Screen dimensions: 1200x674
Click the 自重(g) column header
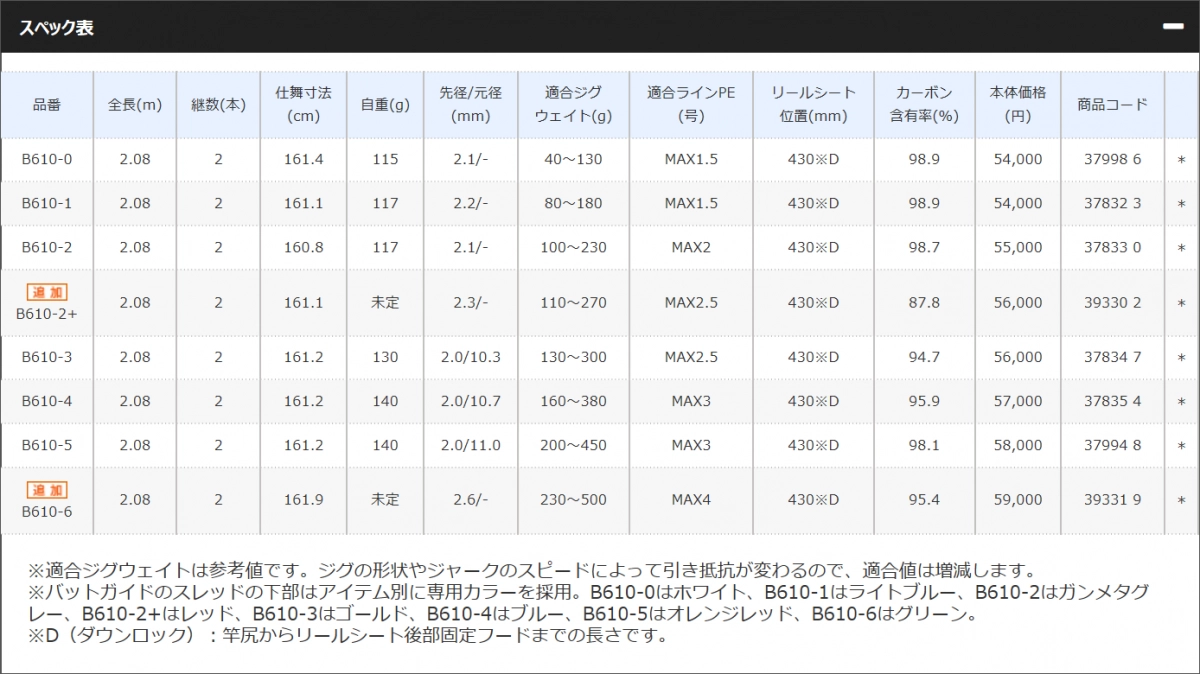tap(385, 104)
